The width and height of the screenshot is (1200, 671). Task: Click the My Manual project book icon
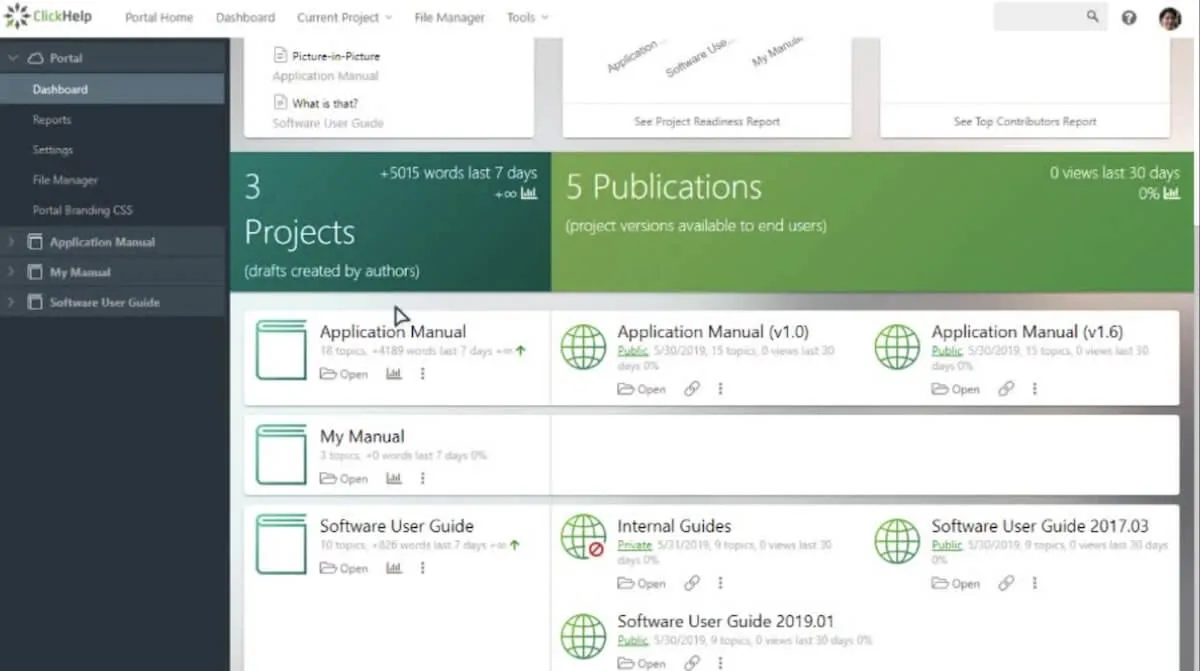tap(281, 455)
